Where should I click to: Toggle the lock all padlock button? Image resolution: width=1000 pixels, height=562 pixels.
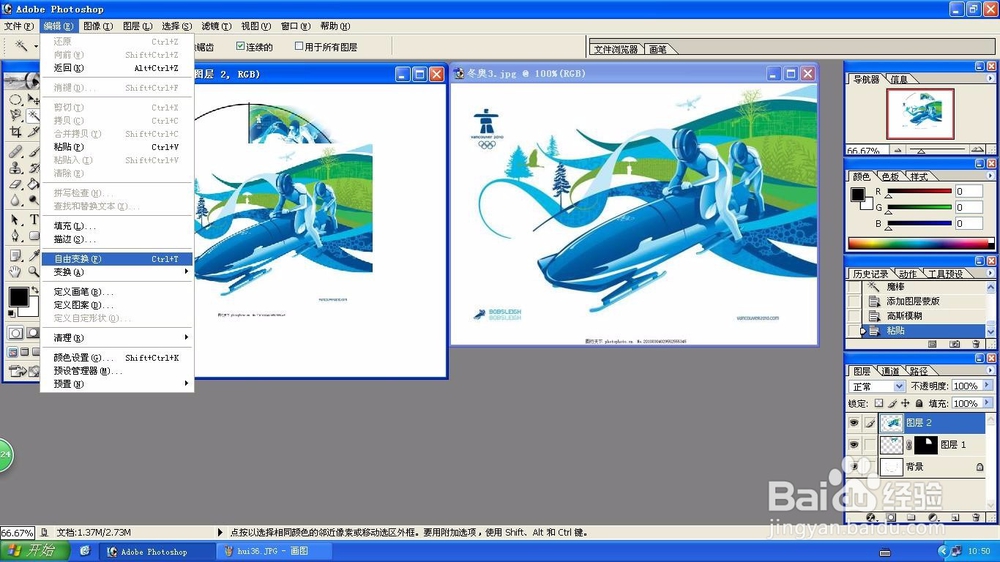pos(919,403)
